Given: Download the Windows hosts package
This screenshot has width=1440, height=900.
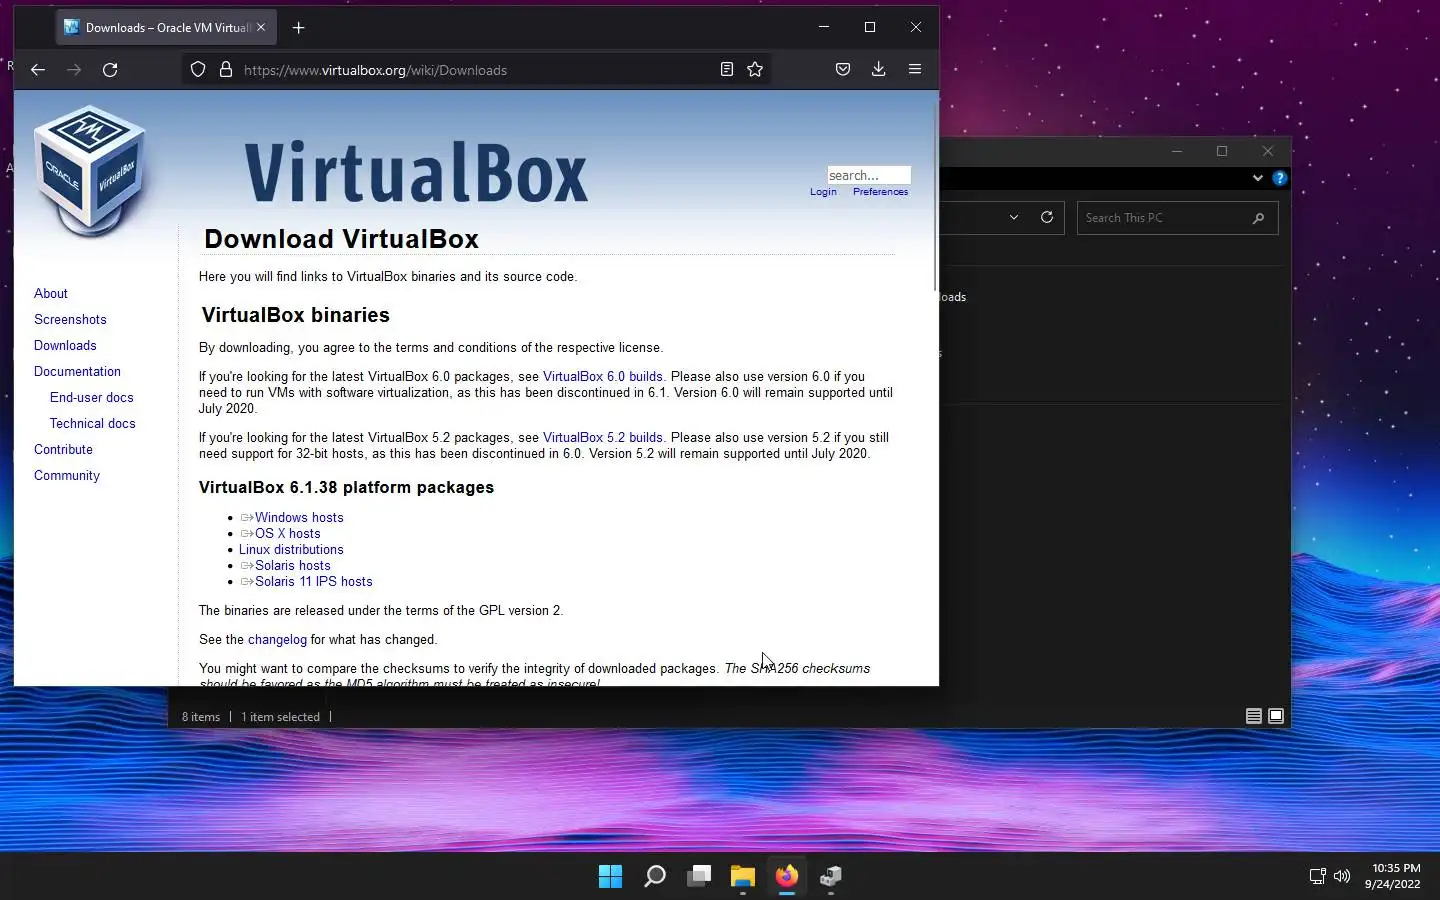Looking at the screenshot, I should 298,518.
